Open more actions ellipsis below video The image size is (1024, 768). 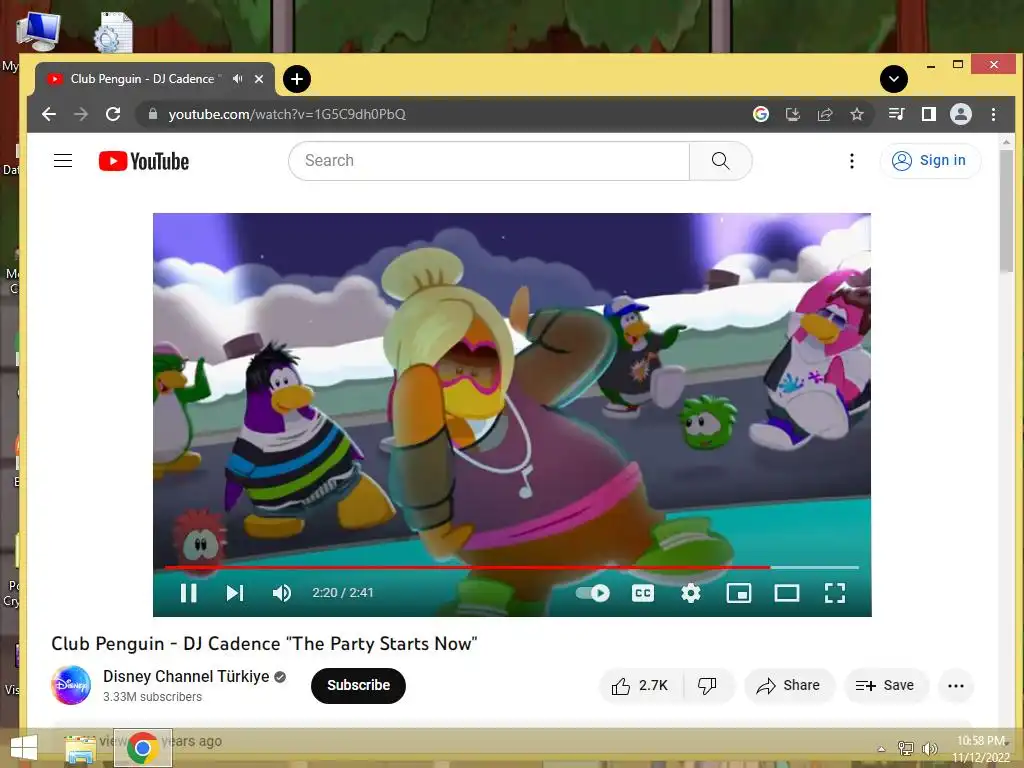point(955,686)
